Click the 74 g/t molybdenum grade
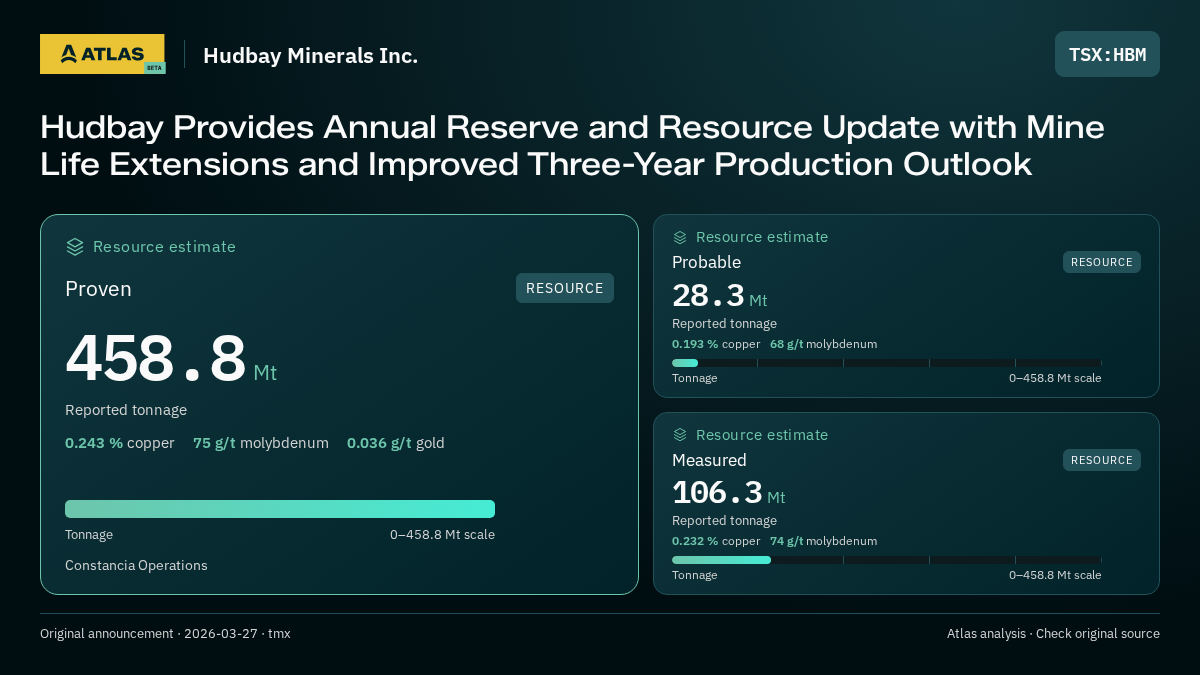 click(x=823, y=541)
